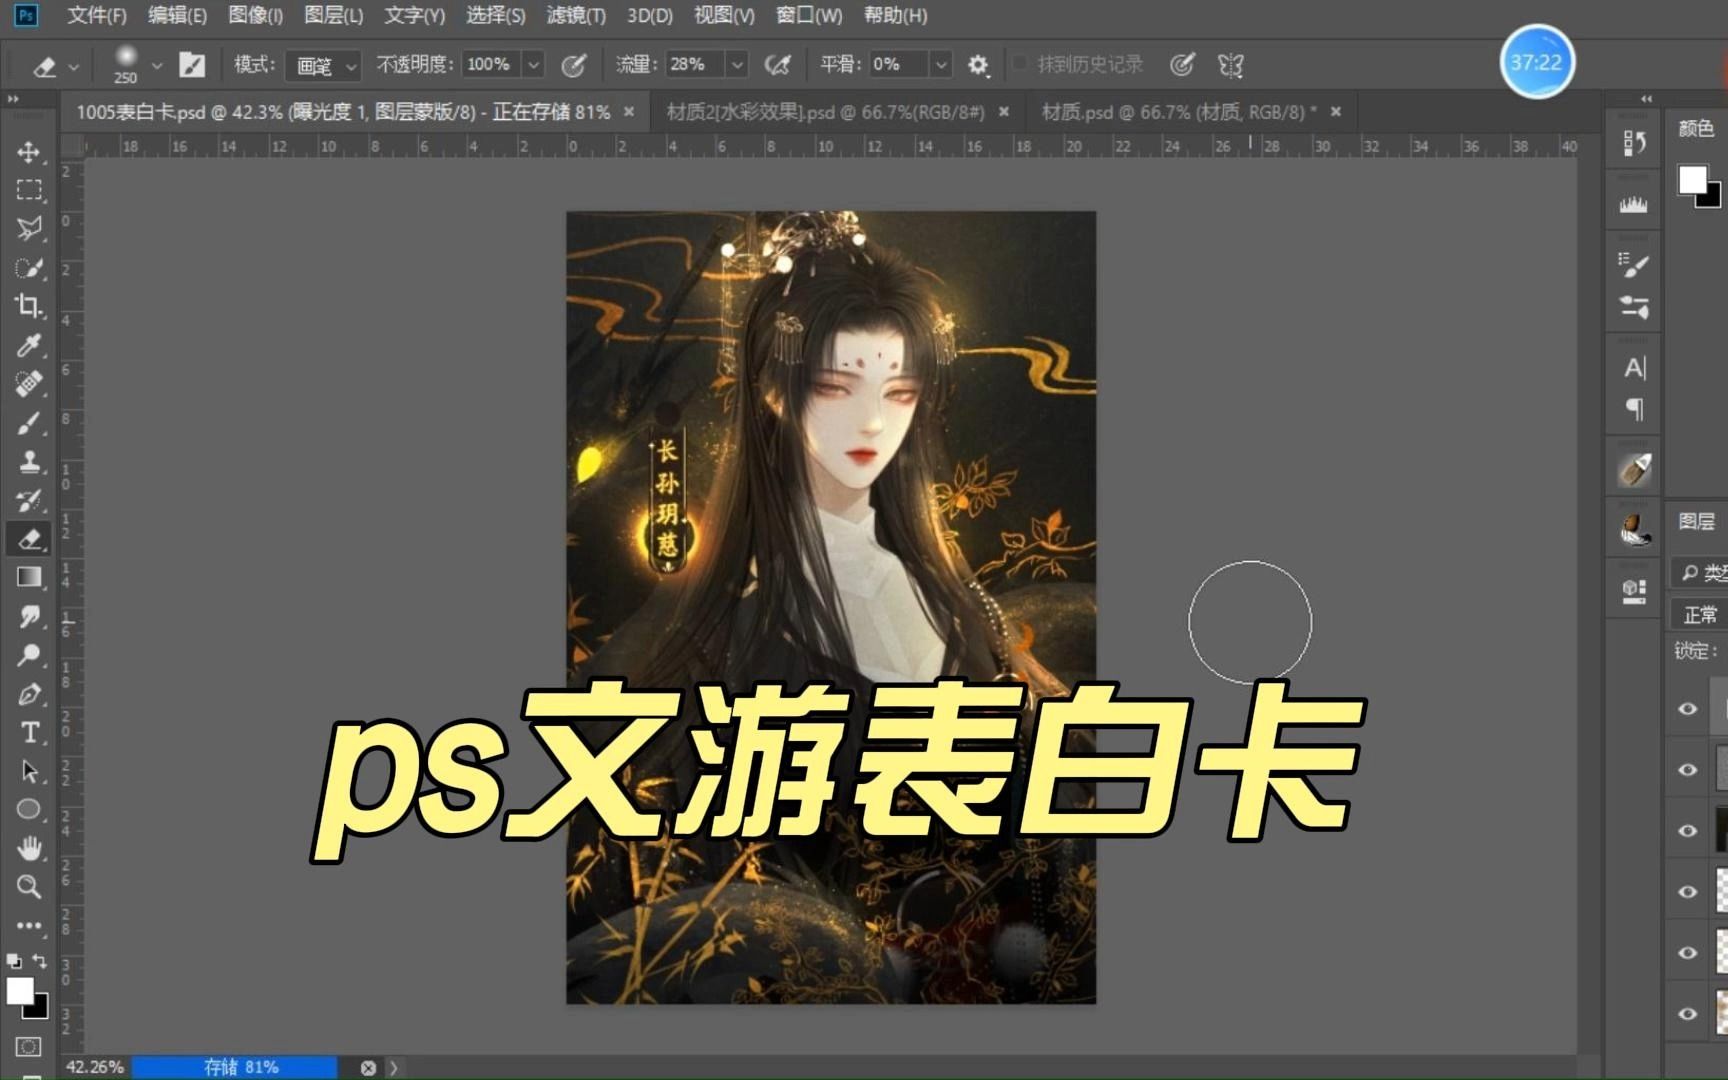
Task: Select the Dodge tool
Action: coord(28,655)
